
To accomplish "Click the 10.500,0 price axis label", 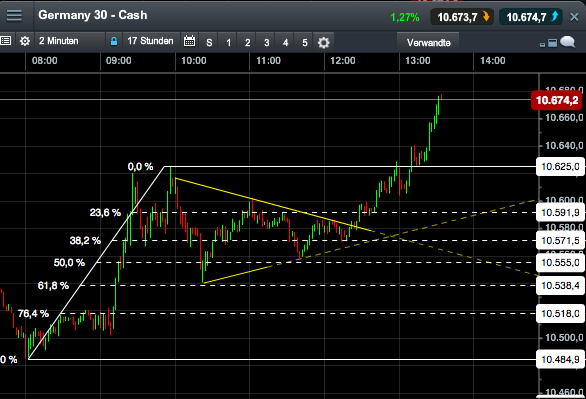I will point(564,338).
